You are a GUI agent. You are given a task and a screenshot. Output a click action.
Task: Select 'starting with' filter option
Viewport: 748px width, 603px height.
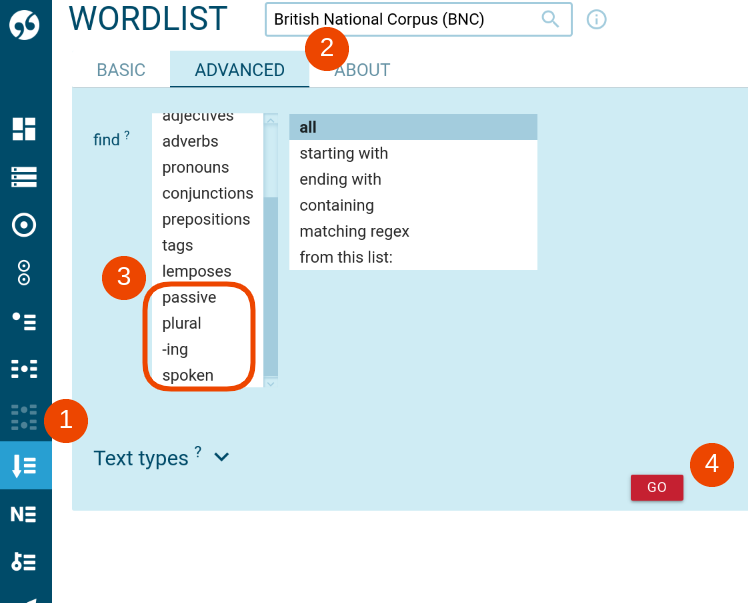pos(344,153)
